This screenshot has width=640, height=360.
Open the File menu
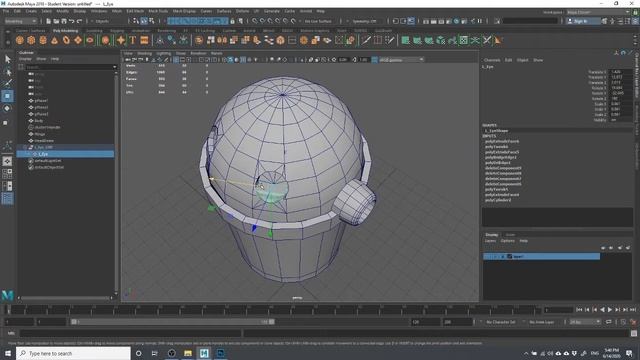click(6, 11)
